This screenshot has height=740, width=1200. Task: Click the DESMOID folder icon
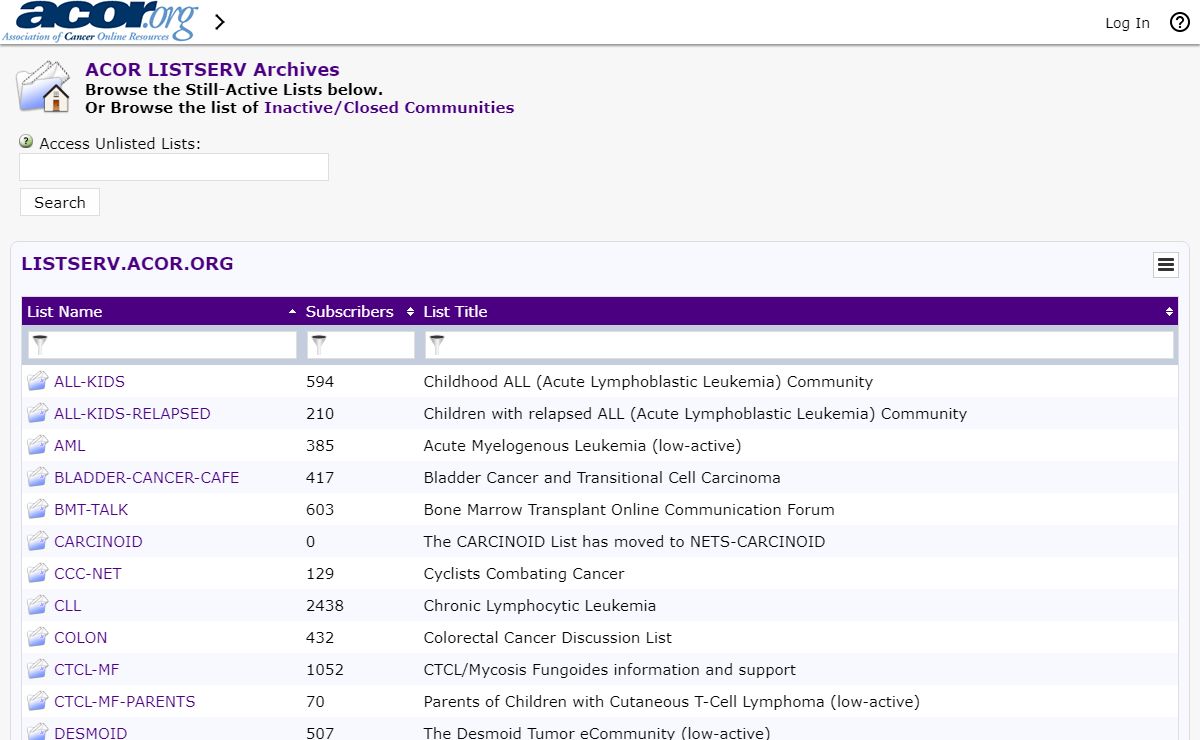[38, 731]
